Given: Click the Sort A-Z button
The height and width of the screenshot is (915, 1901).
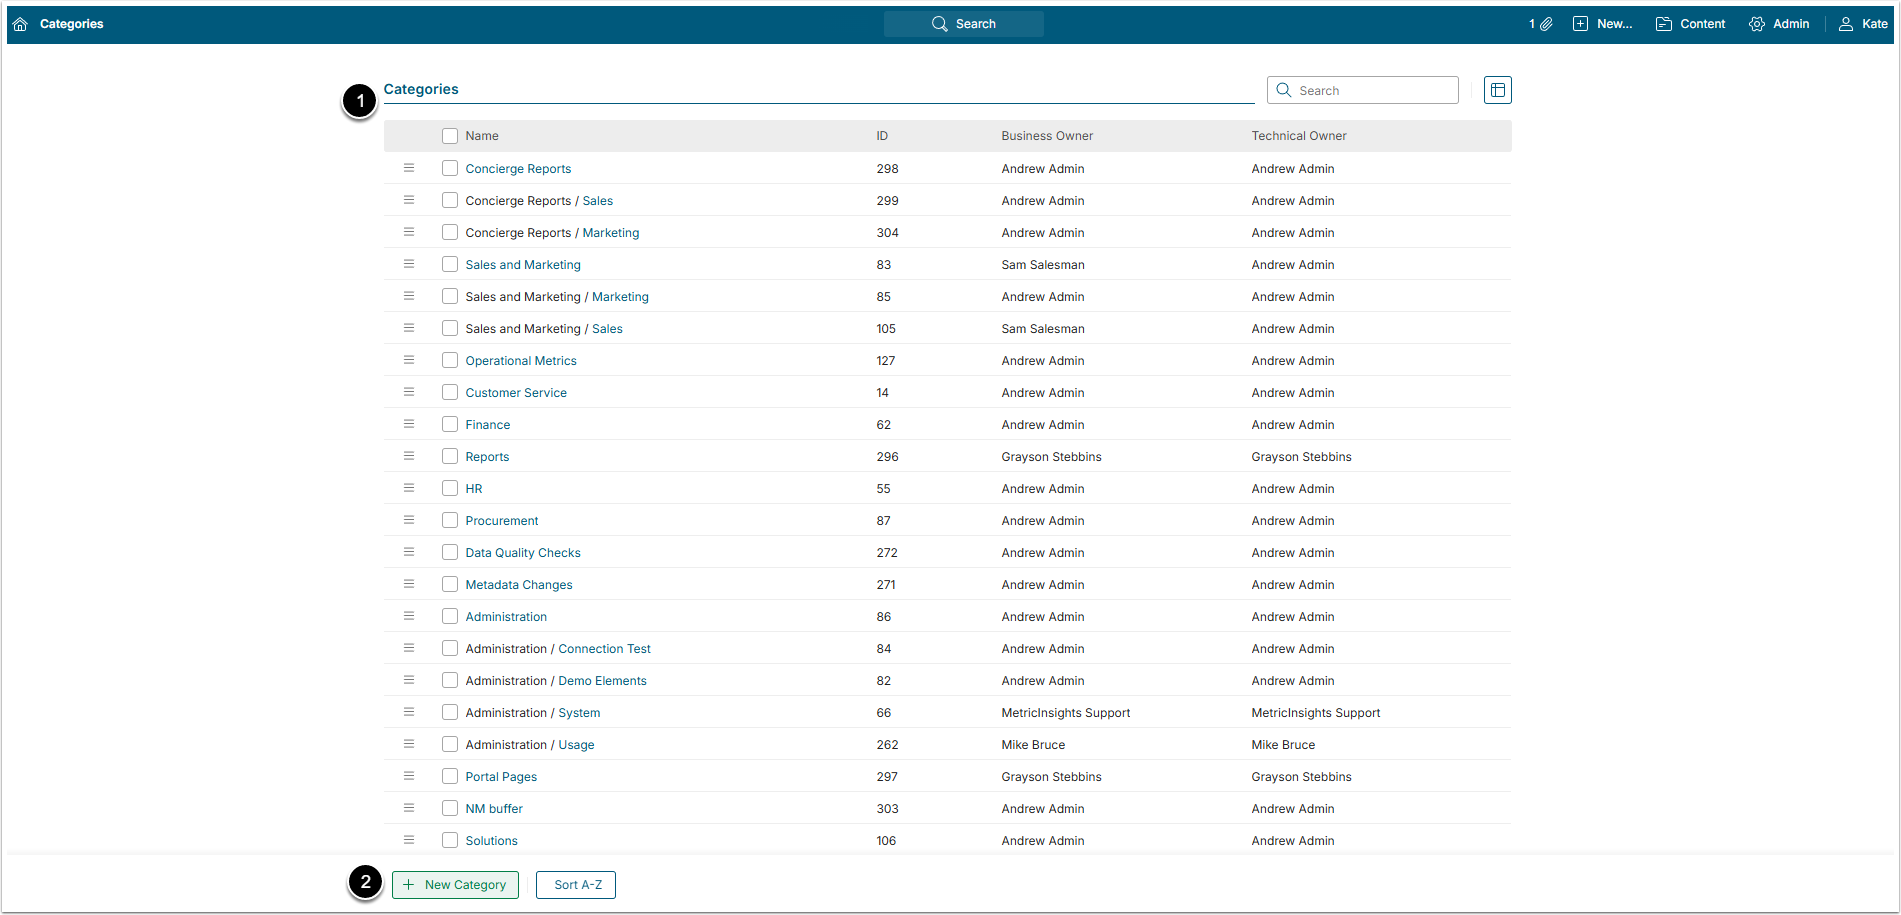Looking at the screenshot, I should click(x=576, y=885).
